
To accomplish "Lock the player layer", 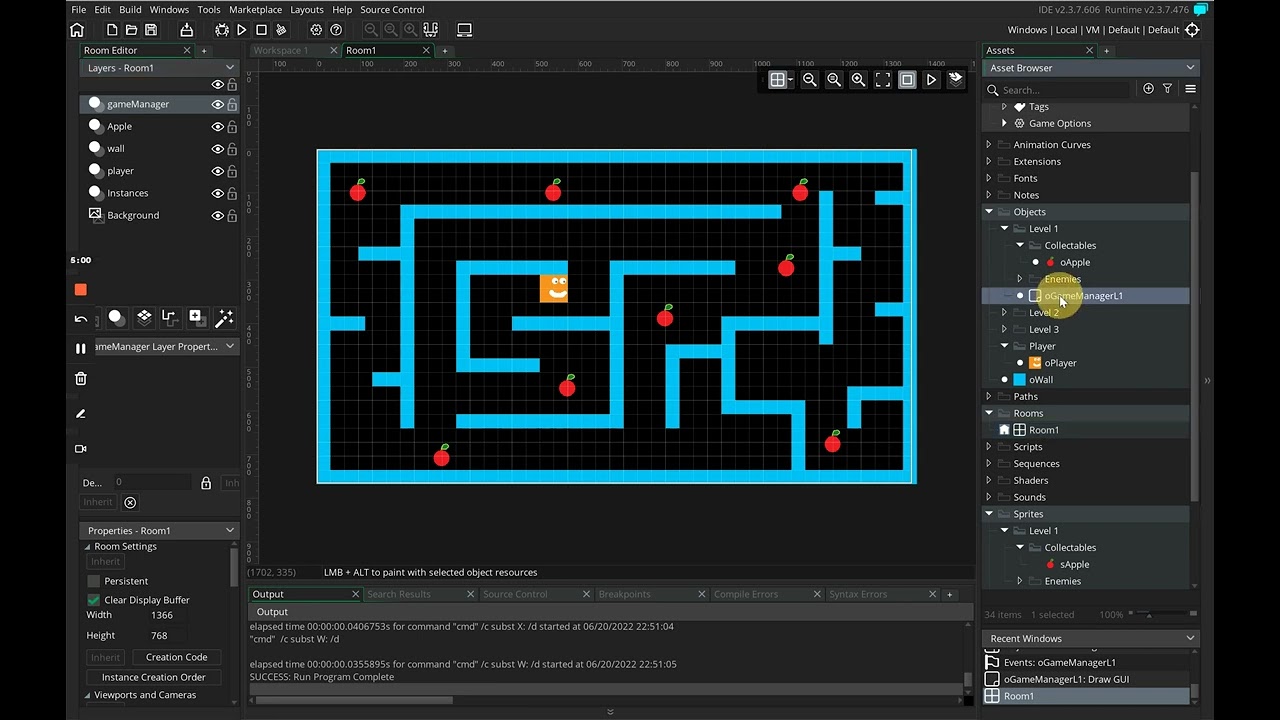I will (232, 171).
